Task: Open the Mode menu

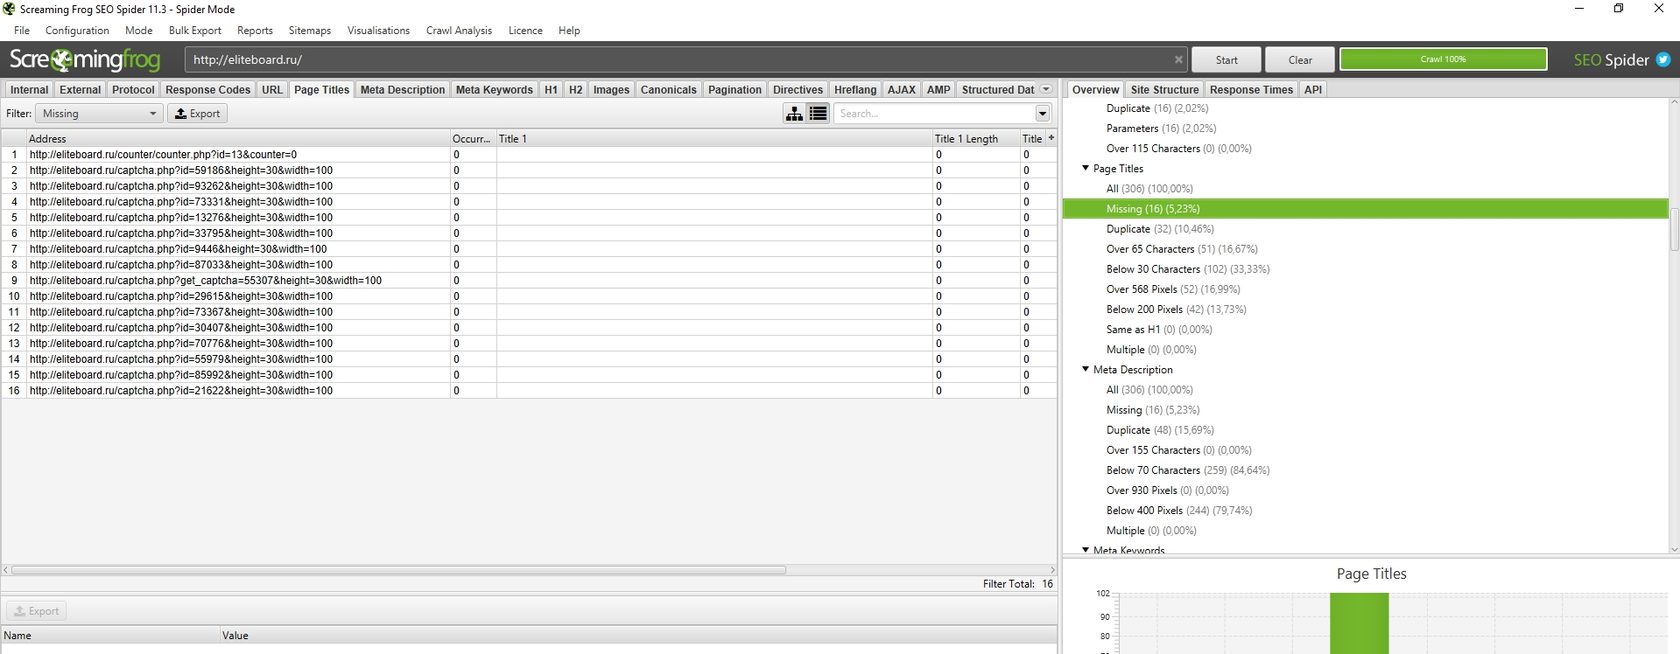Action: click(x=139, y=30)
